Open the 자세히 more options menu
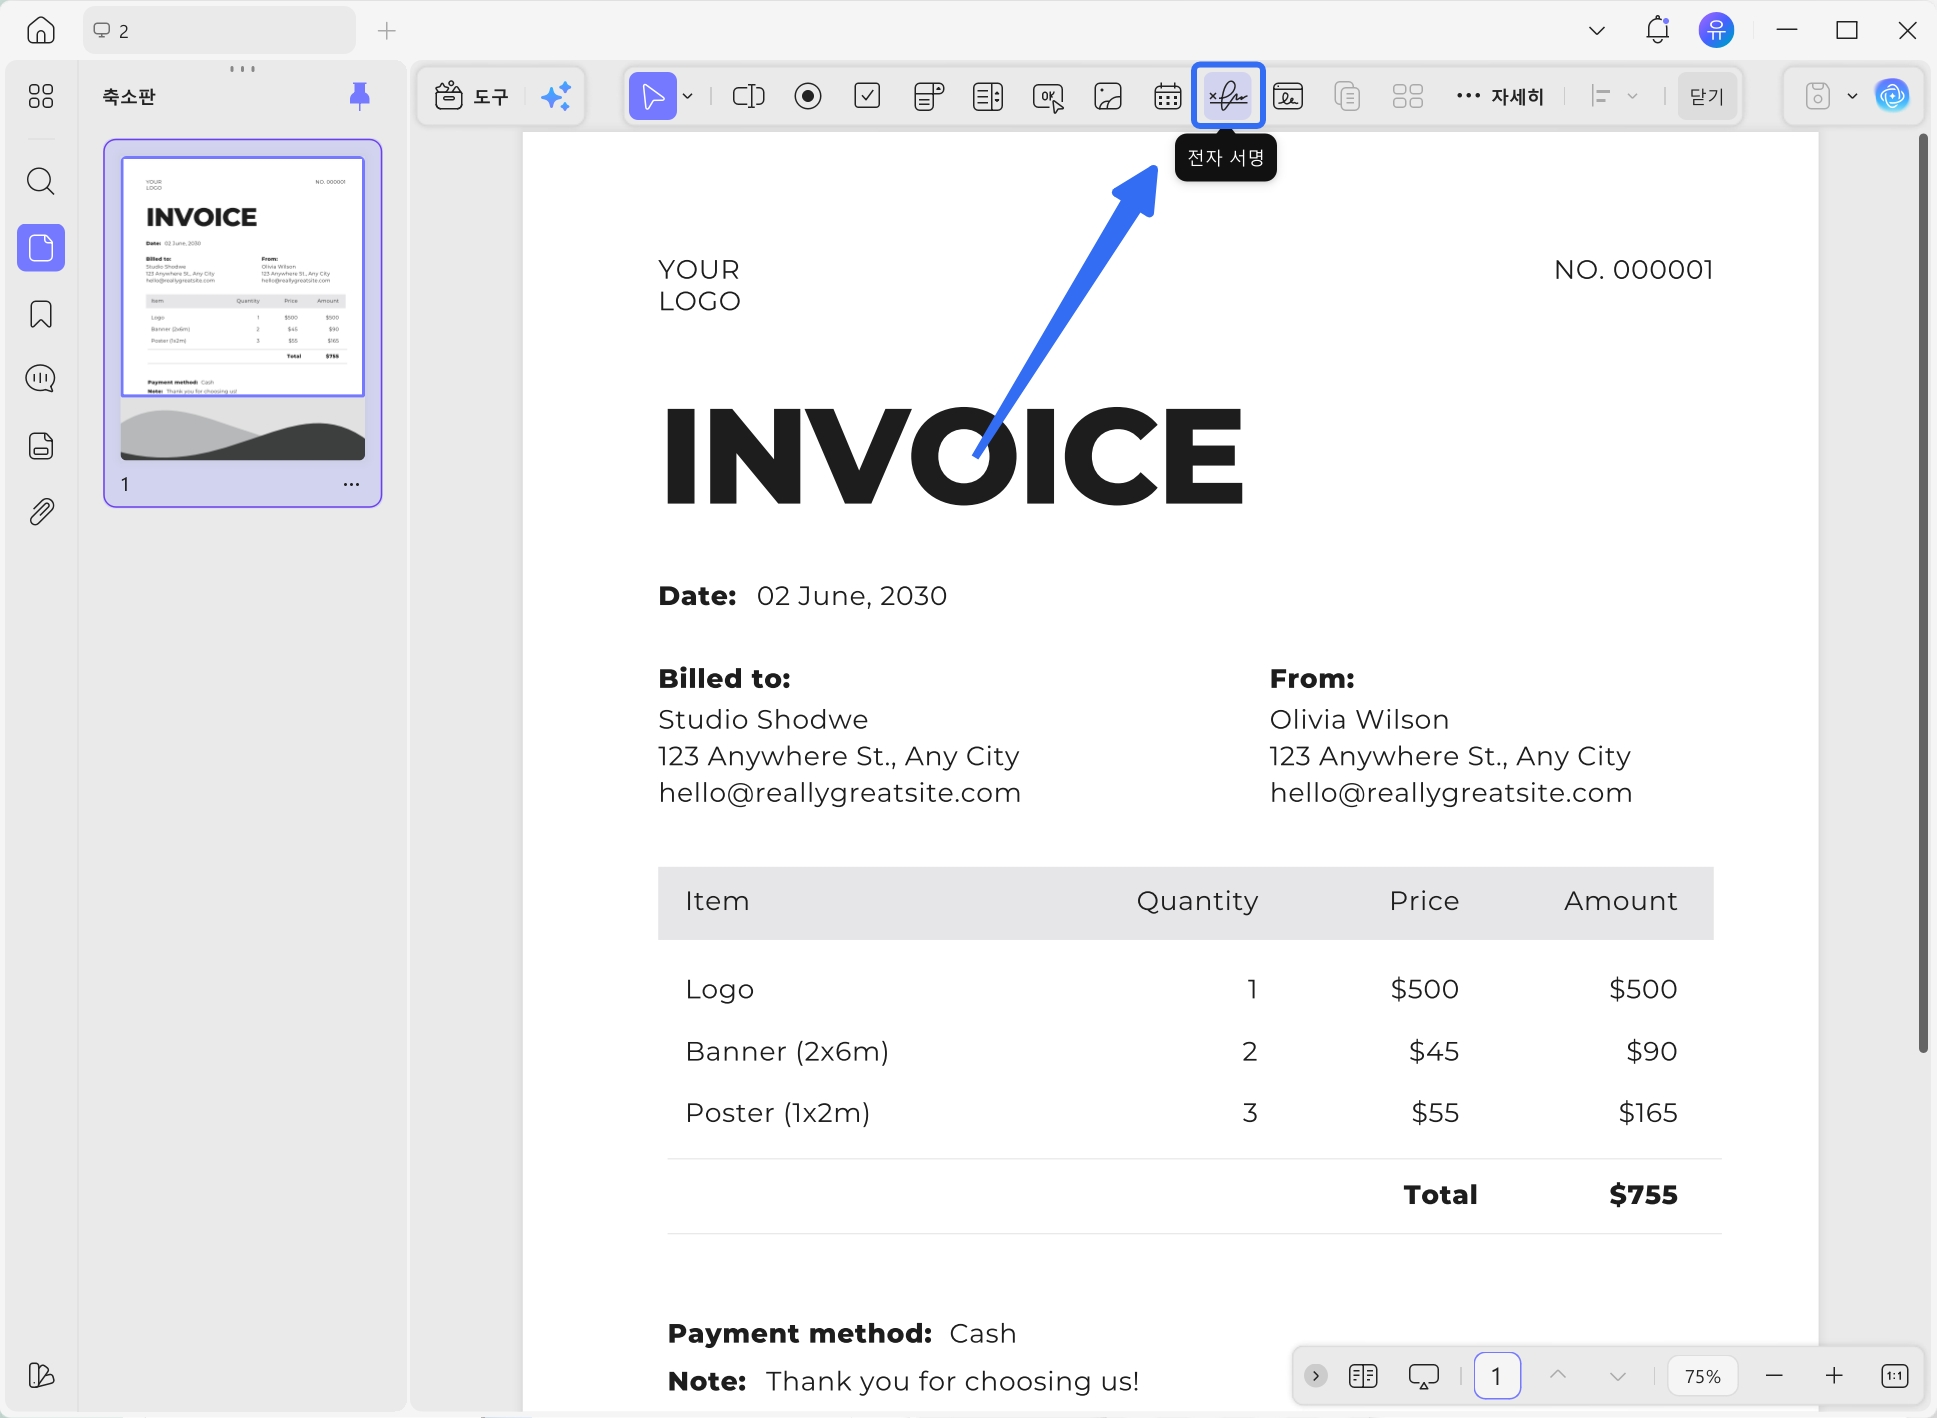The height and width of the screenshot is (1418, 1937). [1500, 96]
